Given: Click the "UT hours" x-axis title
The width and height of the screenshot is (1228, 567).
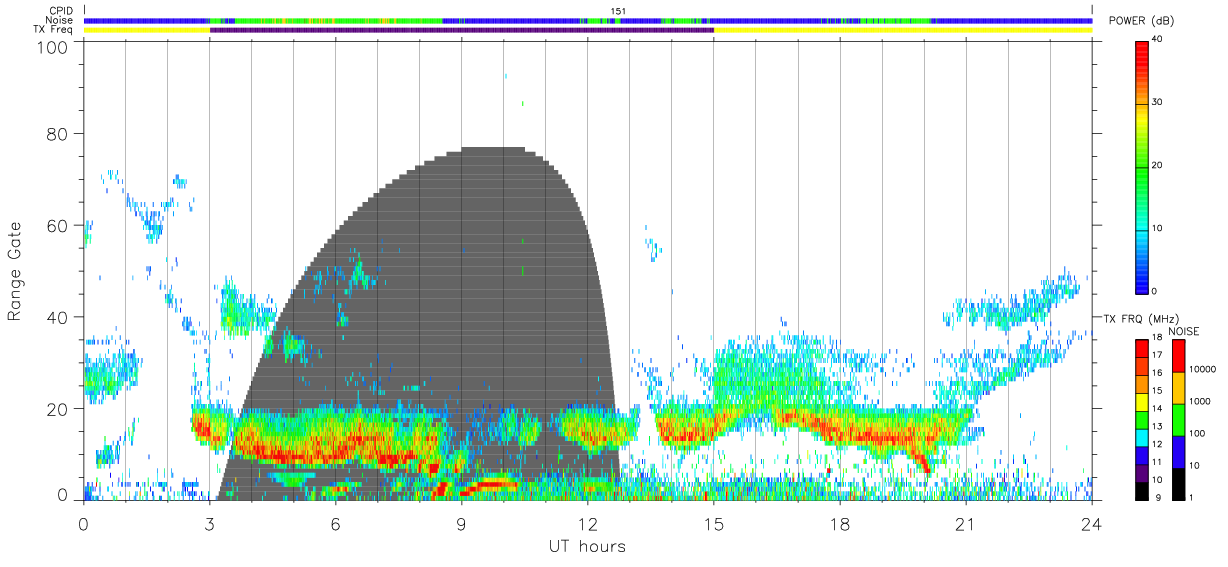Looking at the screenshot, I should (x=587, y=546).
